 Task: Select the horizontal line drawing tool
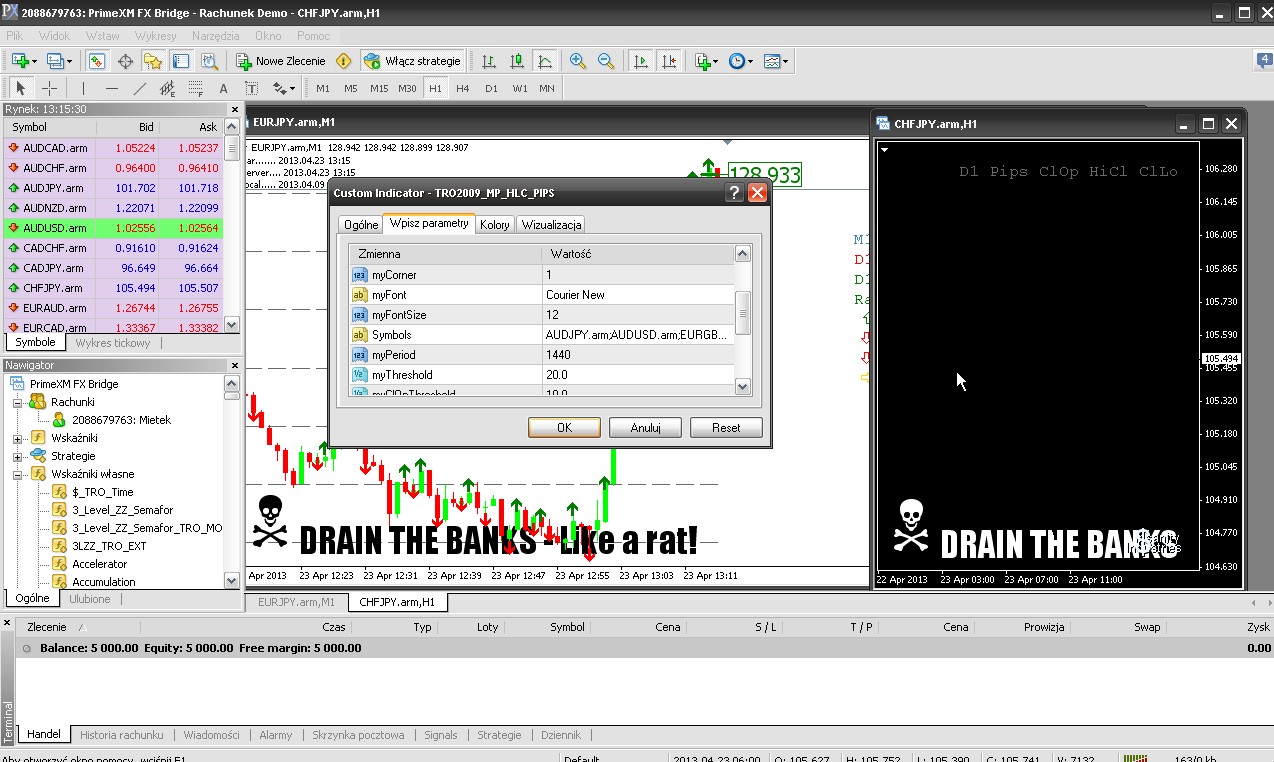[x=111, y=88]
